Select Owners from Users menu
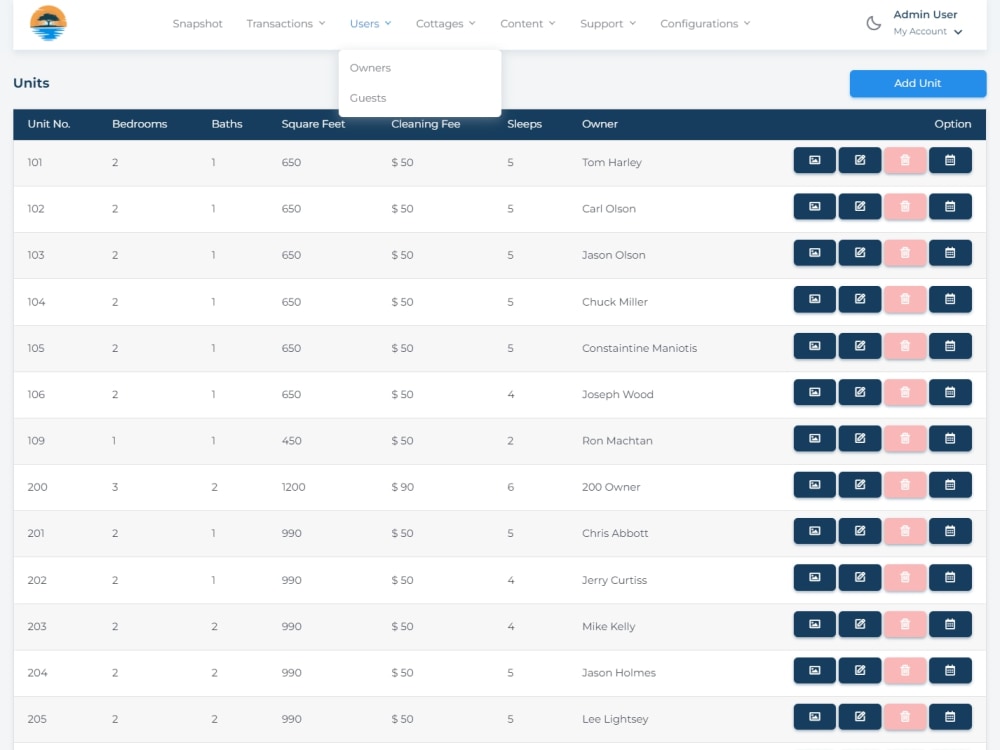 tap(370, 68)
